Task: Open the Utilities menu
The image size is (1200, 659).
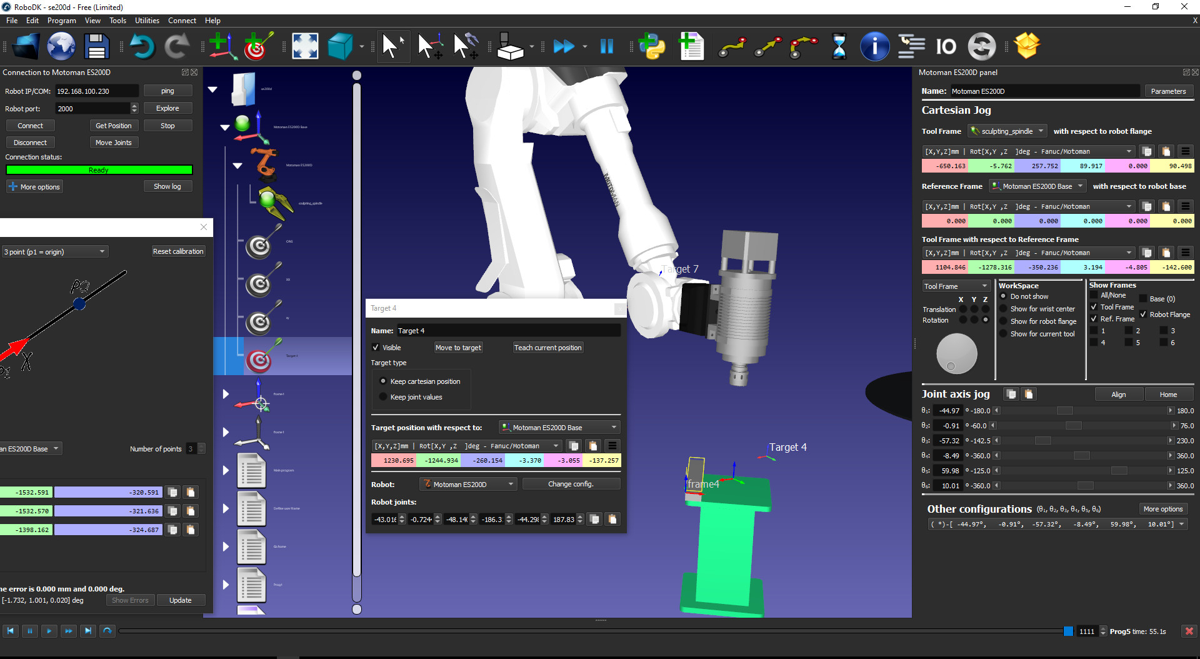Action: 147,20
